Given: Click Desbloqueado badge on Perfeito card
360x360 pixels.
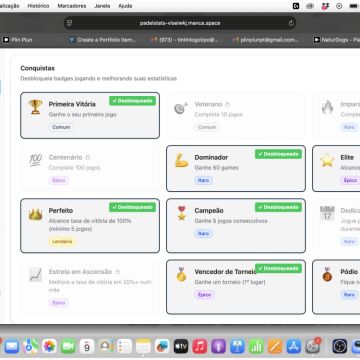Looking at the screenshot, I should pyautogui.click(x=132, y=207).
